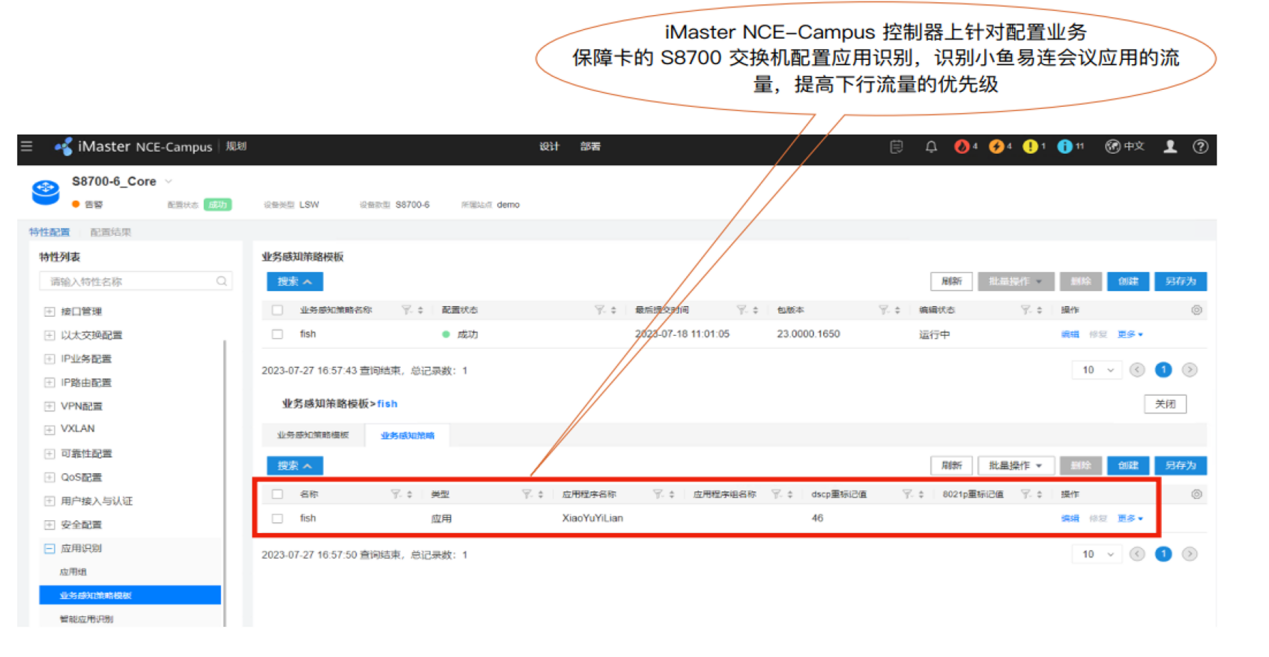Select all rows in template table header
1269x657 pixels.
tap(277, 310)
